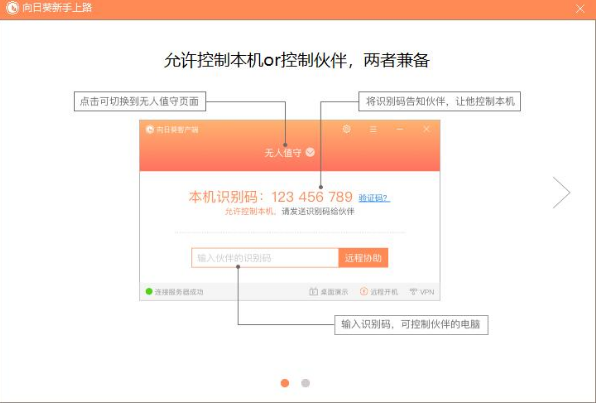The height and width of the screenshot is (405, 599).
Task: Click the 本机识别码 123 456 789 text
Action: tap(270, 197)
